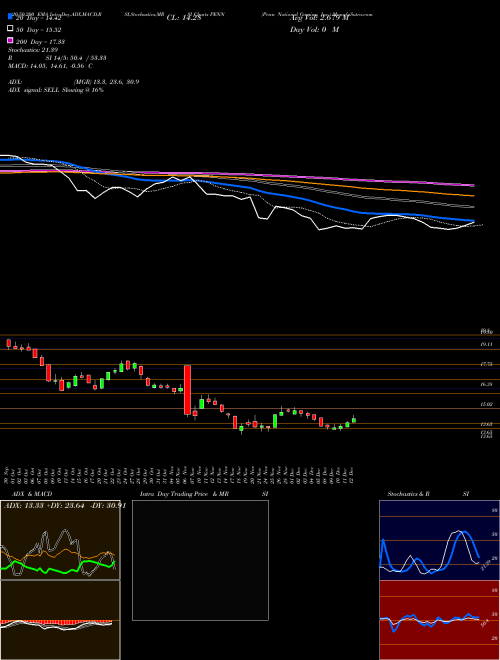The height and width of the screenshot is (660, 500).
Task: Click the blue 20 Day EMA legend swatch
Action: [10, 16]
